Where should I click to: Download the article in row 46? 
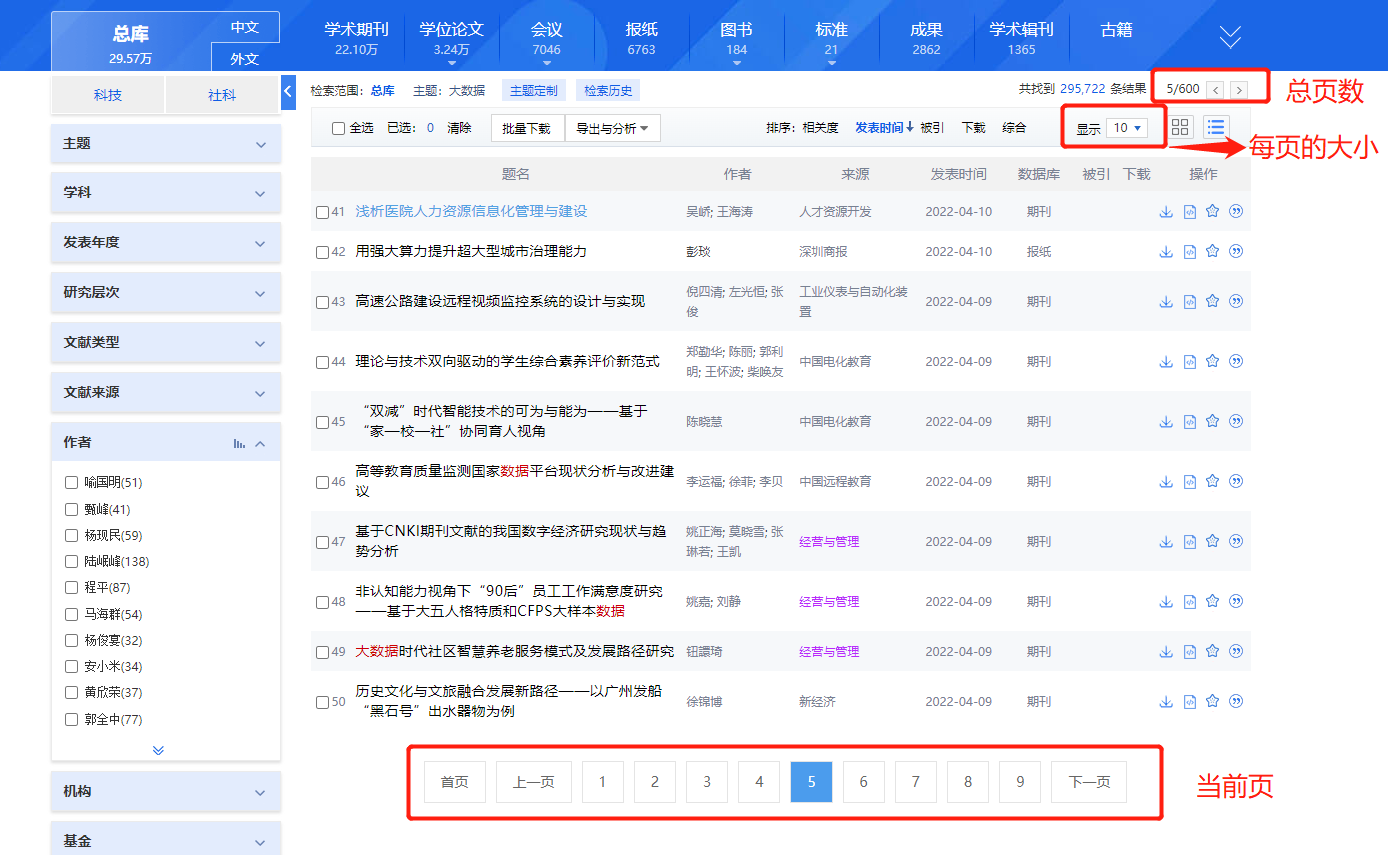[1166, 481]
